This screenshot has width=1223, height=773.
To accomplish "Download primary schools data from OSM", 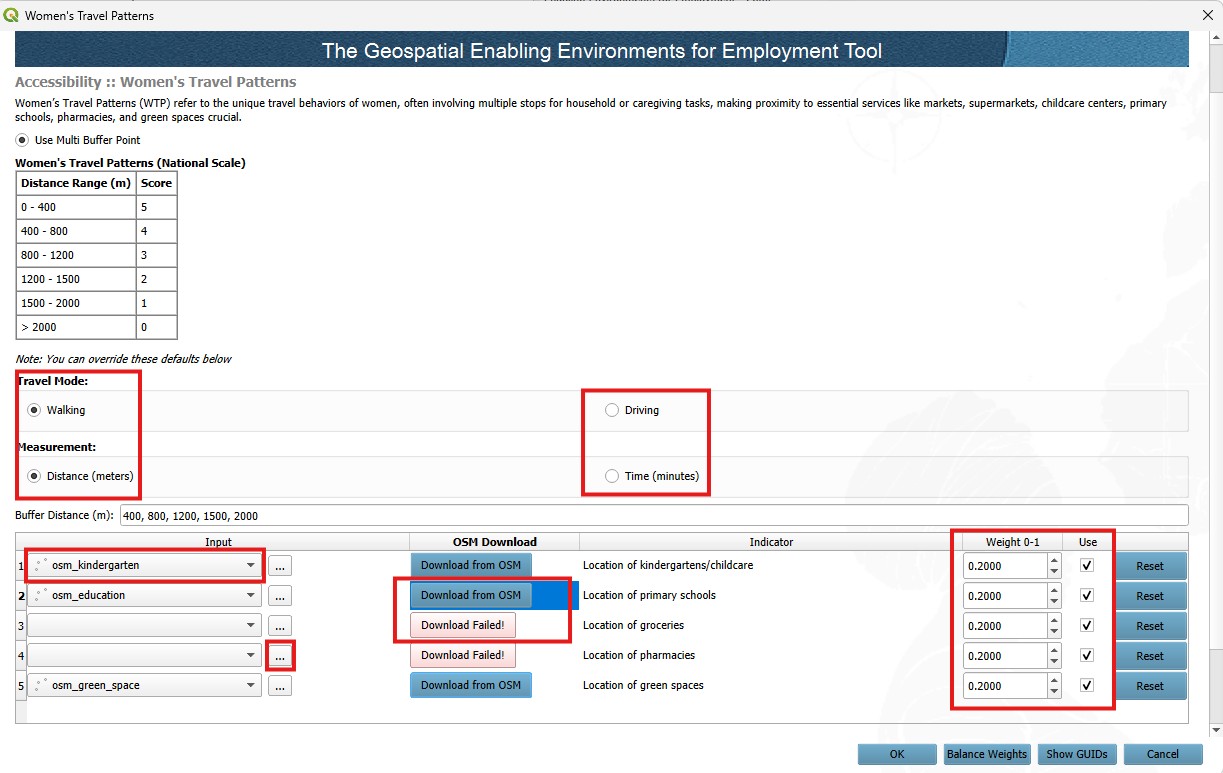I will pos(471,595).
